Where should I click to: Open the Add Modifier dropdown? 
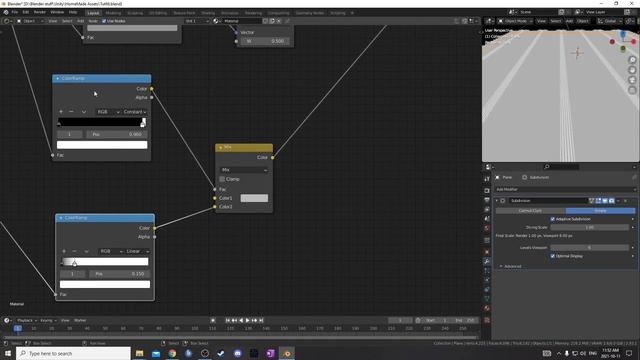point(566,189)
